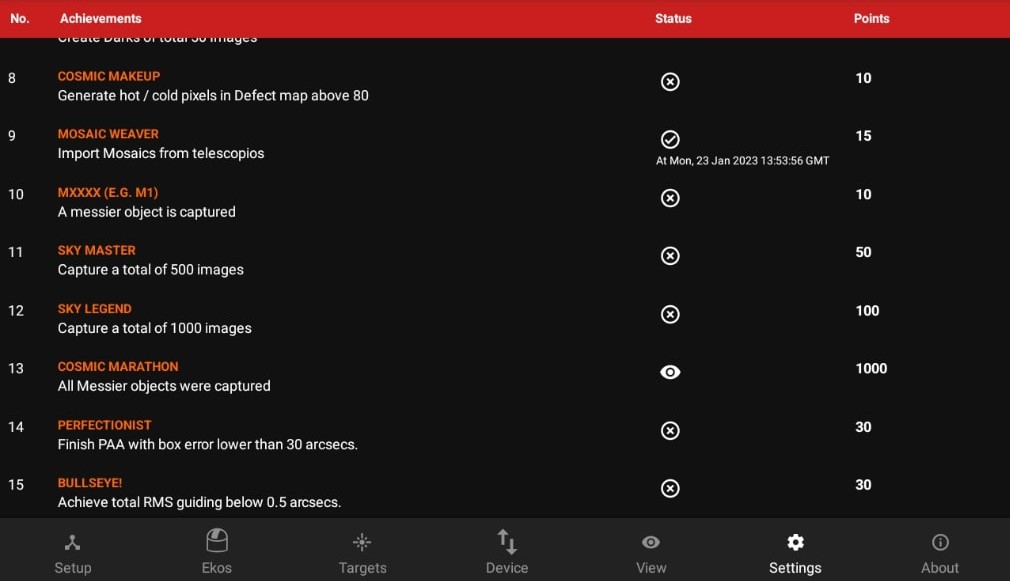Click the Mosaic Weaver completed checkmark icon
1010x581 pixels.
(x=670, y=139)
